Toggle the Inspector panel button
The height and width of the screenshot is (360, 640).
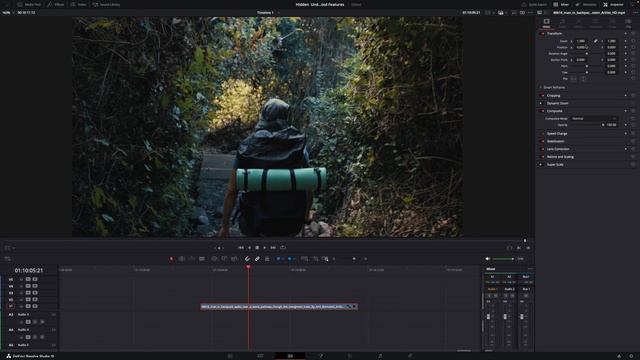pos(613,4)
